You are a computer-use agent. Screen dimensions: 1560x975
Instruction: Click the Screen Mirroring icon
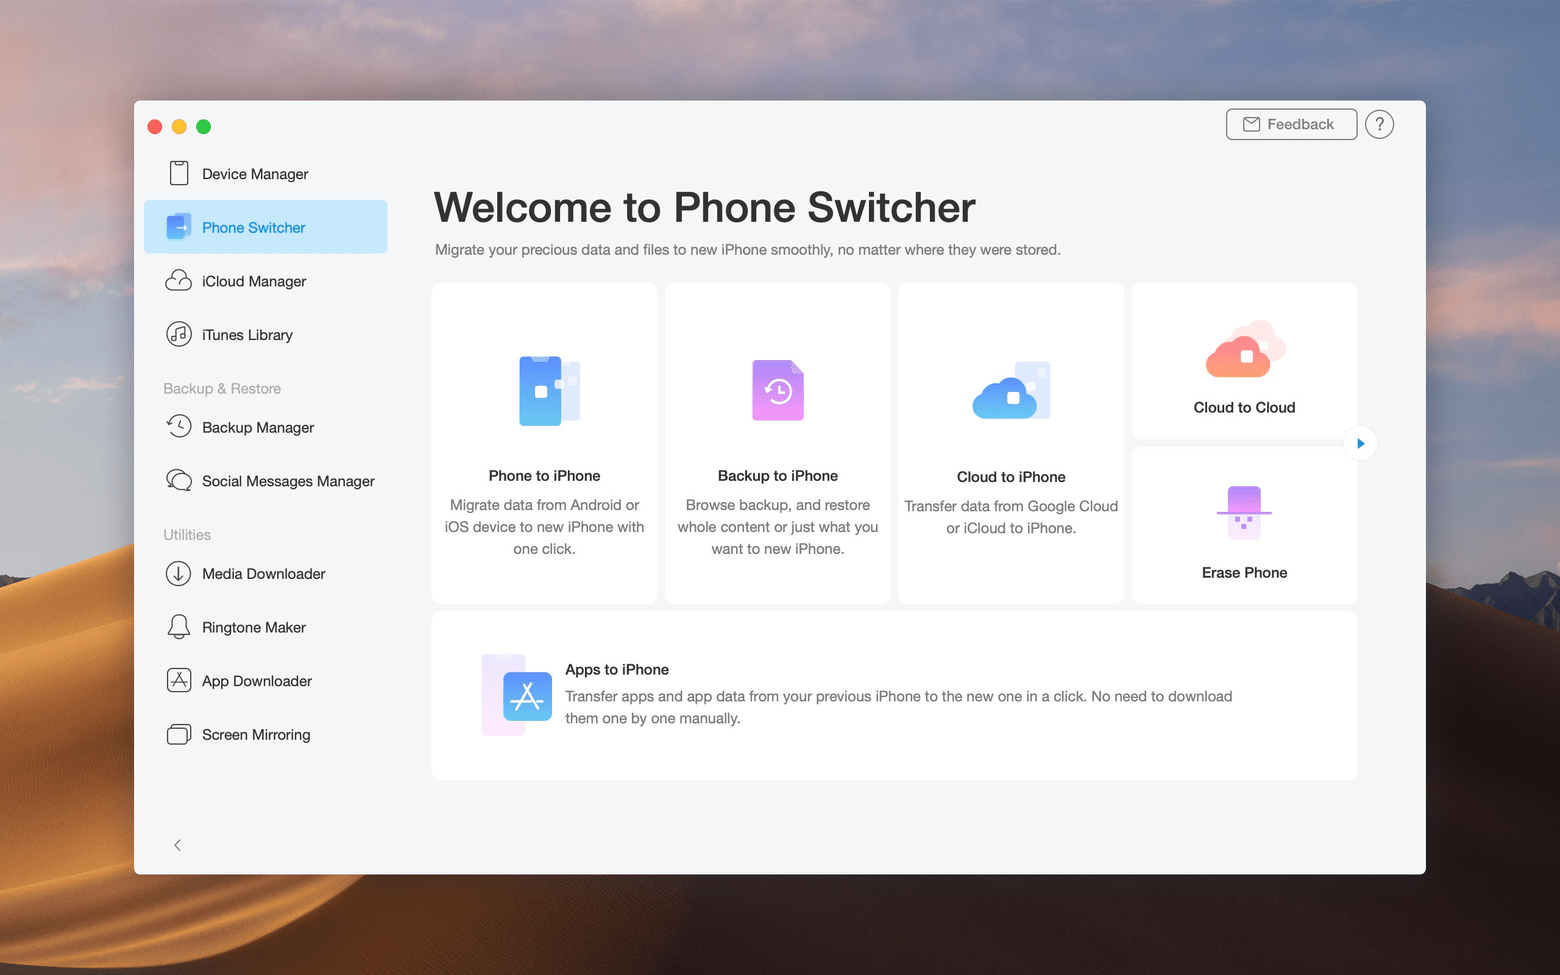(x=179, y=735)
